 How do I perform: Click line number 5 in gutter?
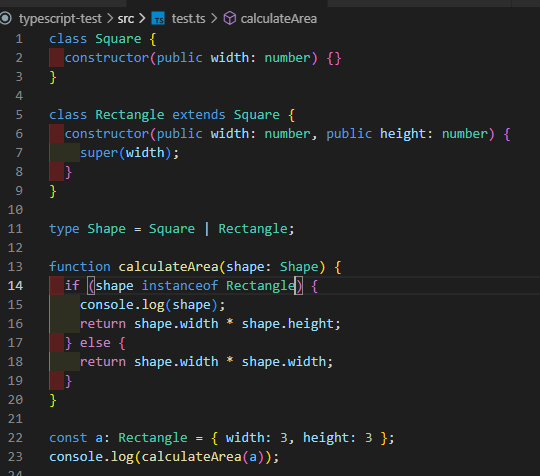click(19, 115)
